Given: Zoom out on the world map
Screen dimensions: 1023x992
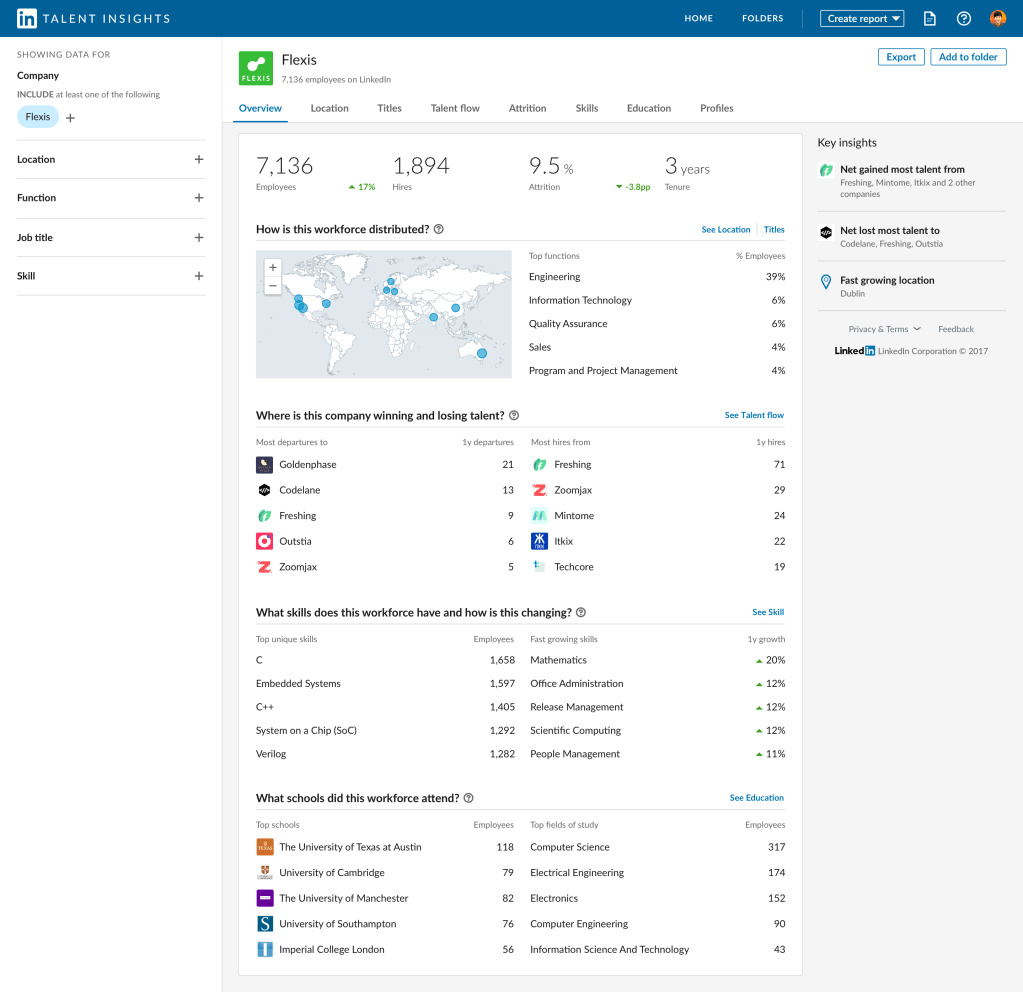Looking at the screenshot, I should (x=271, y=285).
